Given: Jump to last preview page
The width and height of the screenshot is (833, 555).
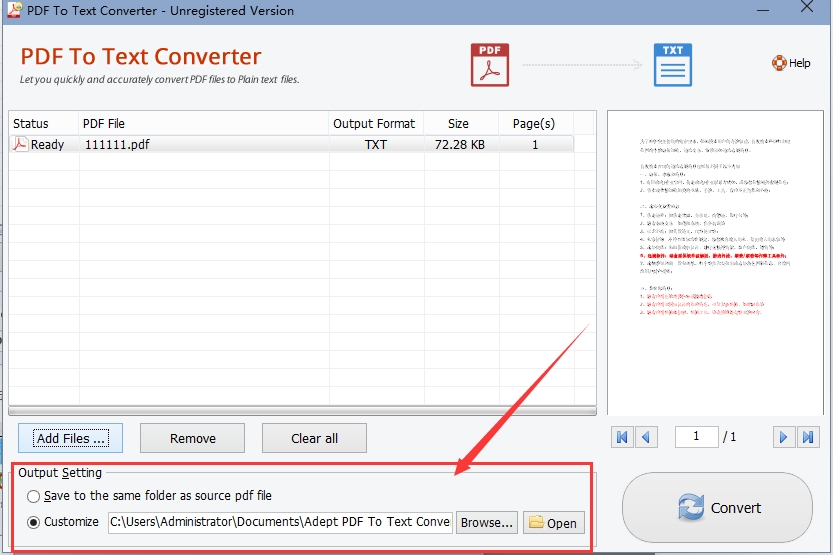Looking at the screenshot, I should click(808, 437).
